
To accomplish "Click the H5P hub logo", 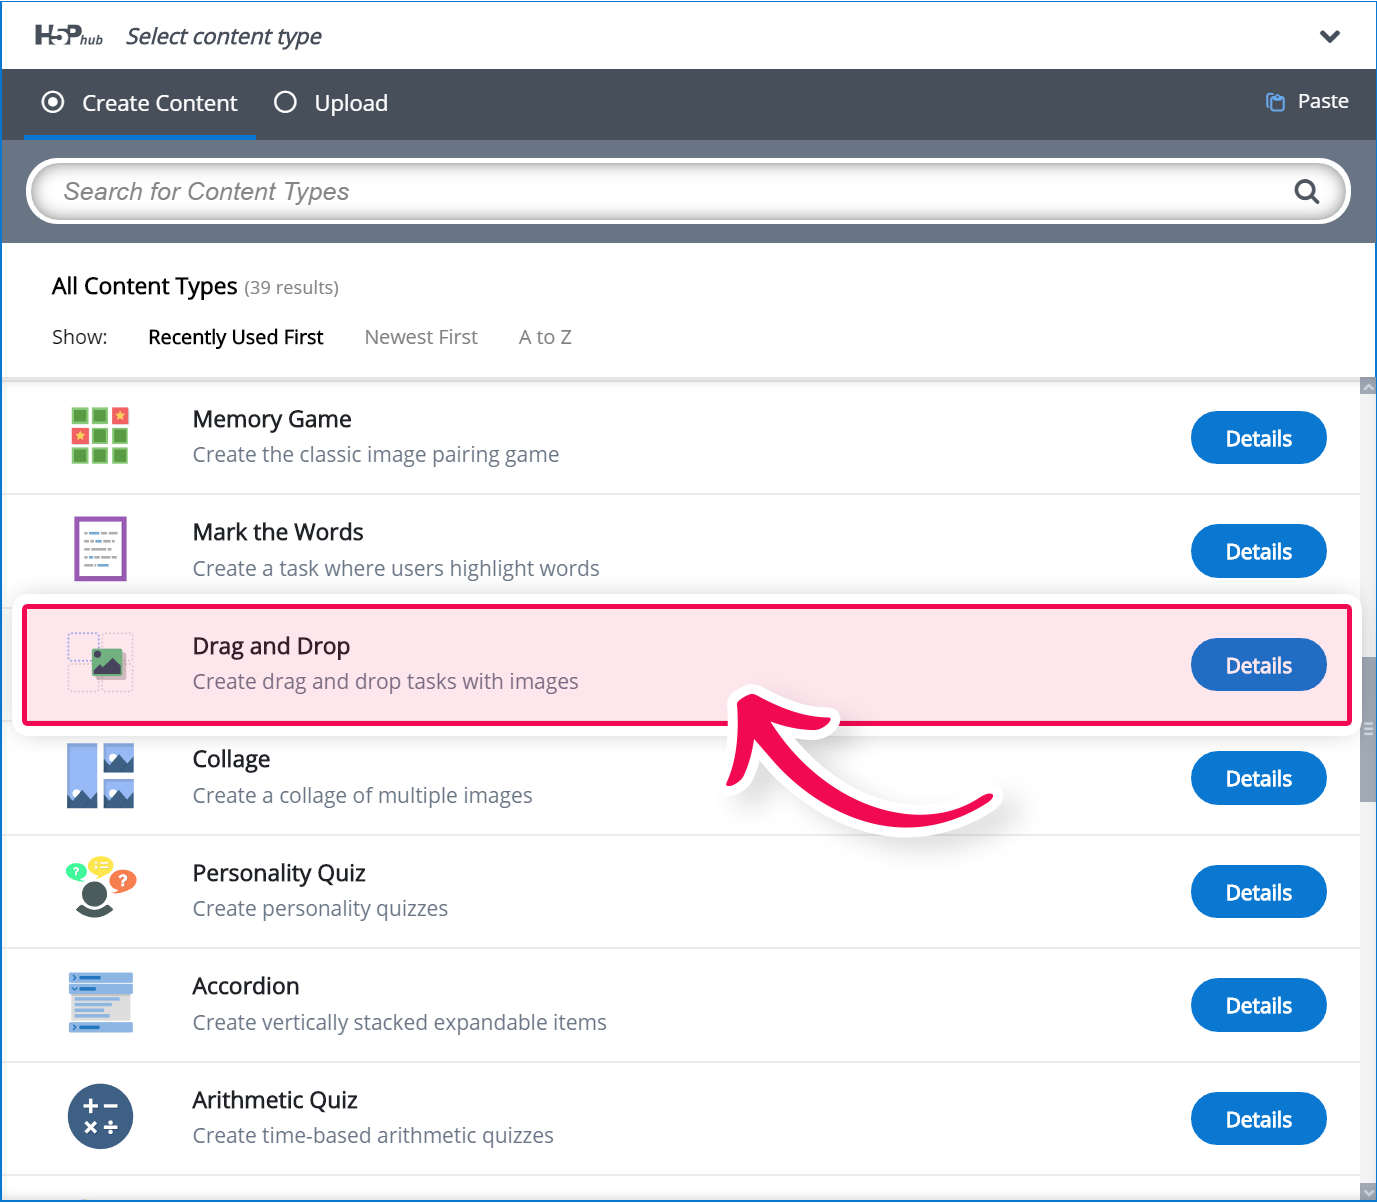I will click(69, 37).
